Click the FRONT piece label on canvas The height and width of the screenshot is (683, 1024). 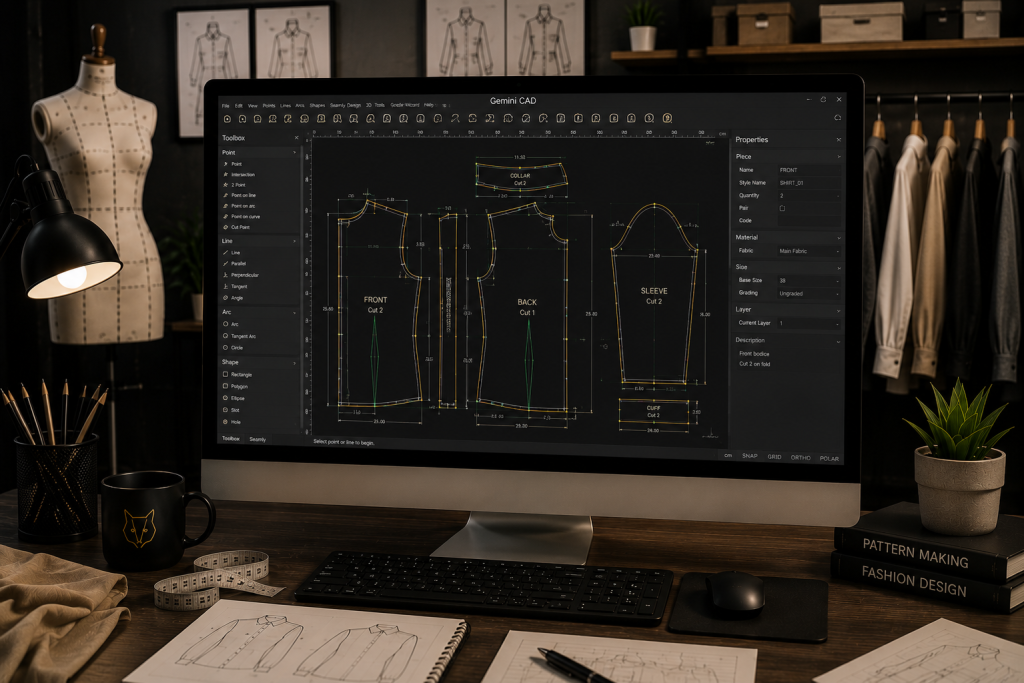(x=376, y=300)
